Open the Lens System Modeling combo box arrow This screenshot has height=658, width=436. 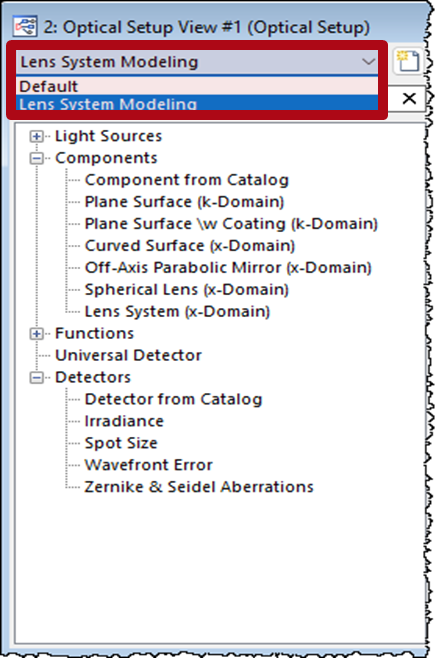[368, 62]
